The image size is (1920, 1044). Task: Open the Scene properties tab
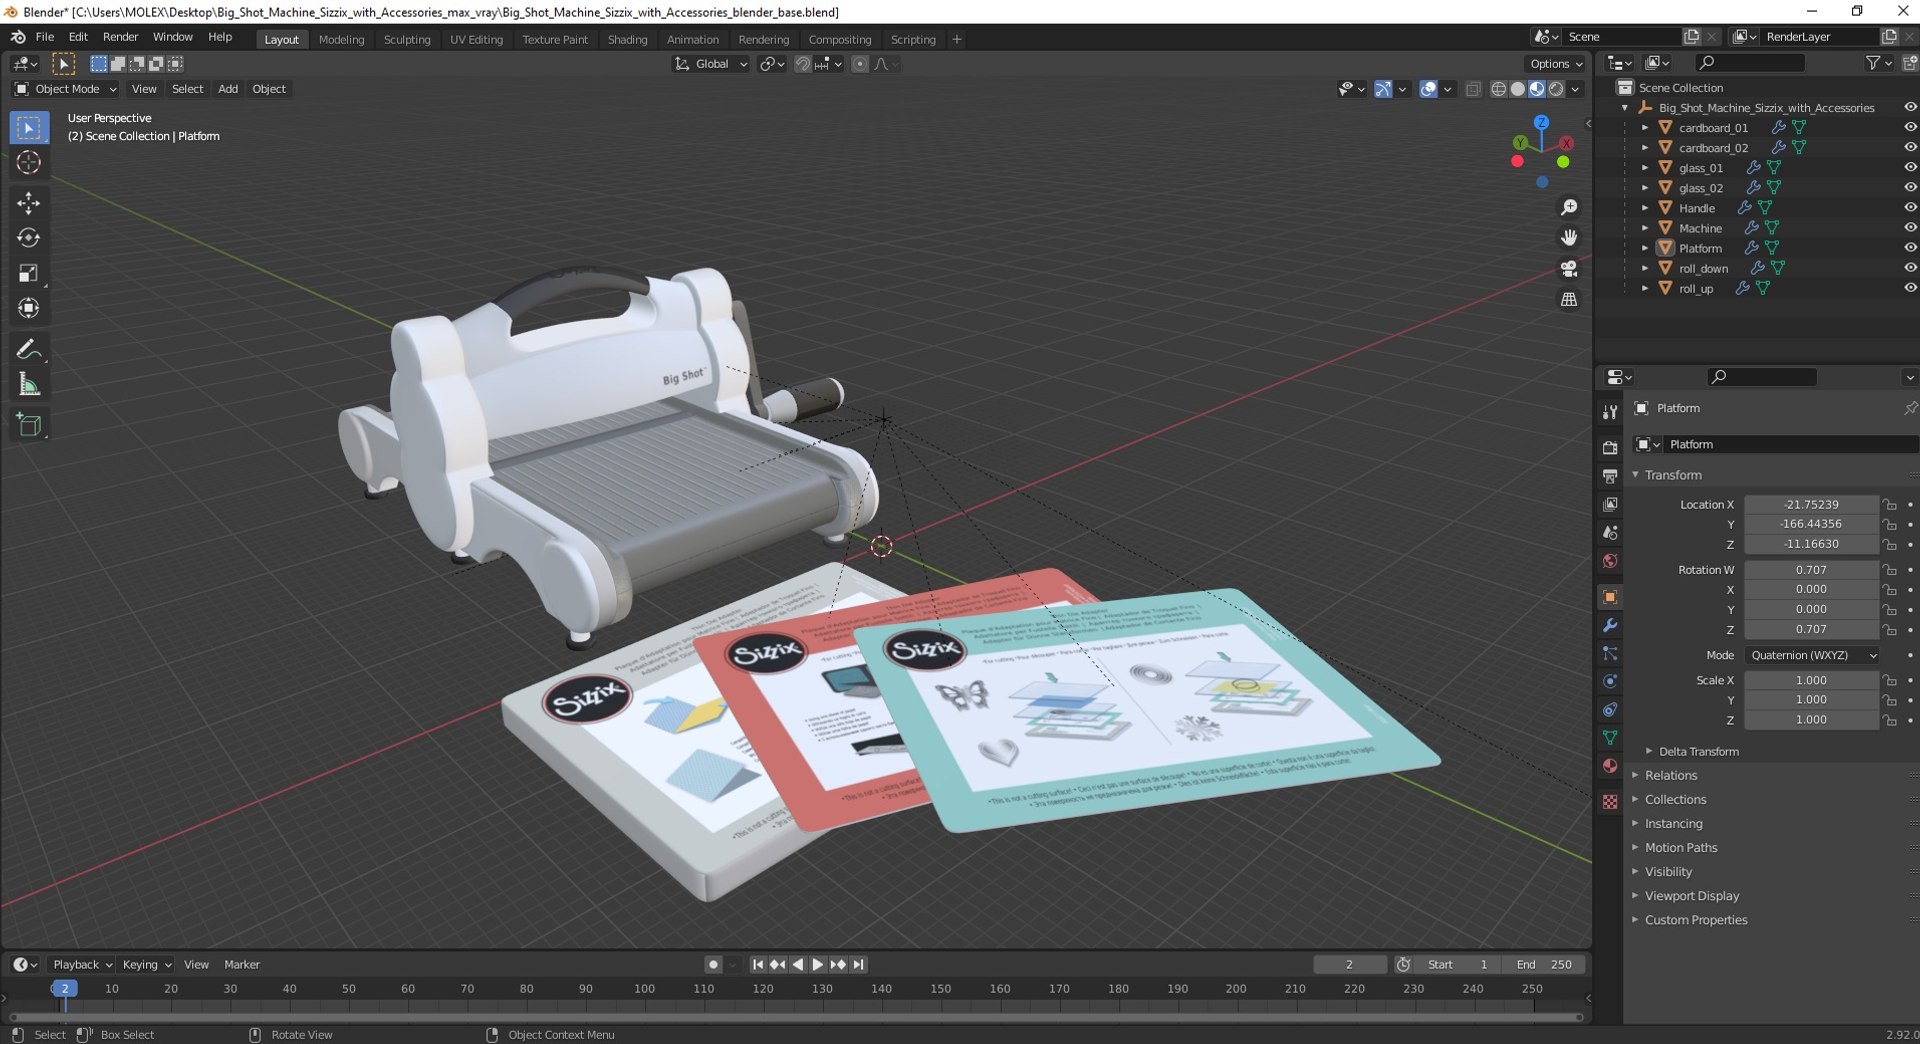[x=1610, y=532]
